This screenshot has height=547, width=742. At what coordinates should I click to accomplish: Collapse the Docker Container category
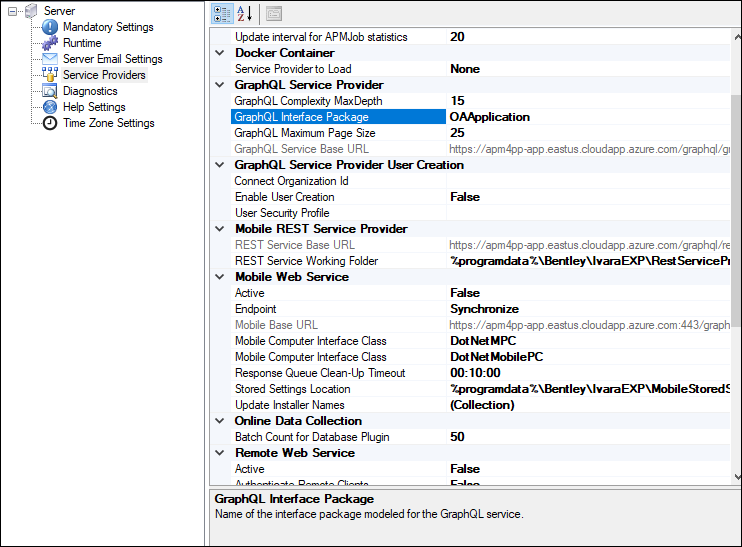221,53
